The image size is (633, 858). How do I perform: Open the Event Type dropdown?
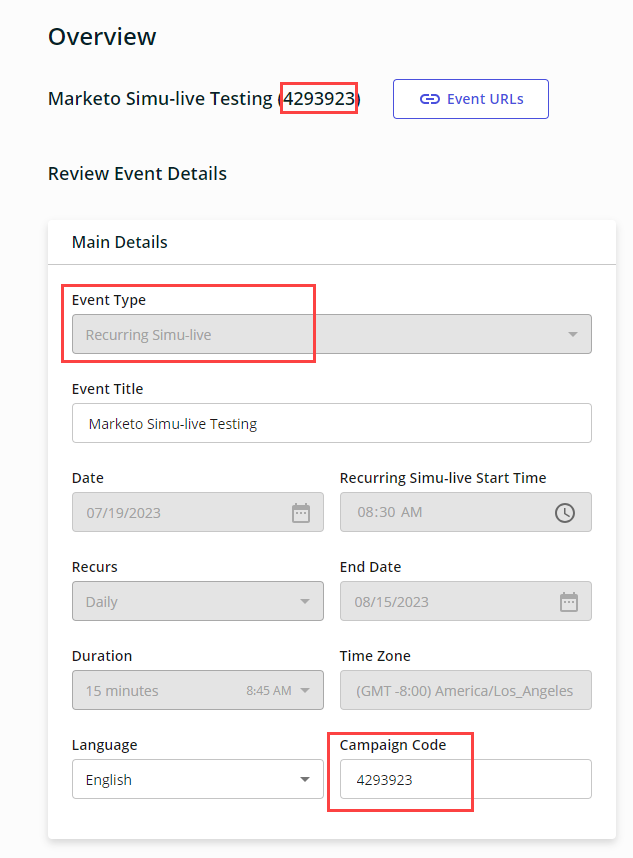click(x=332, y=334)
